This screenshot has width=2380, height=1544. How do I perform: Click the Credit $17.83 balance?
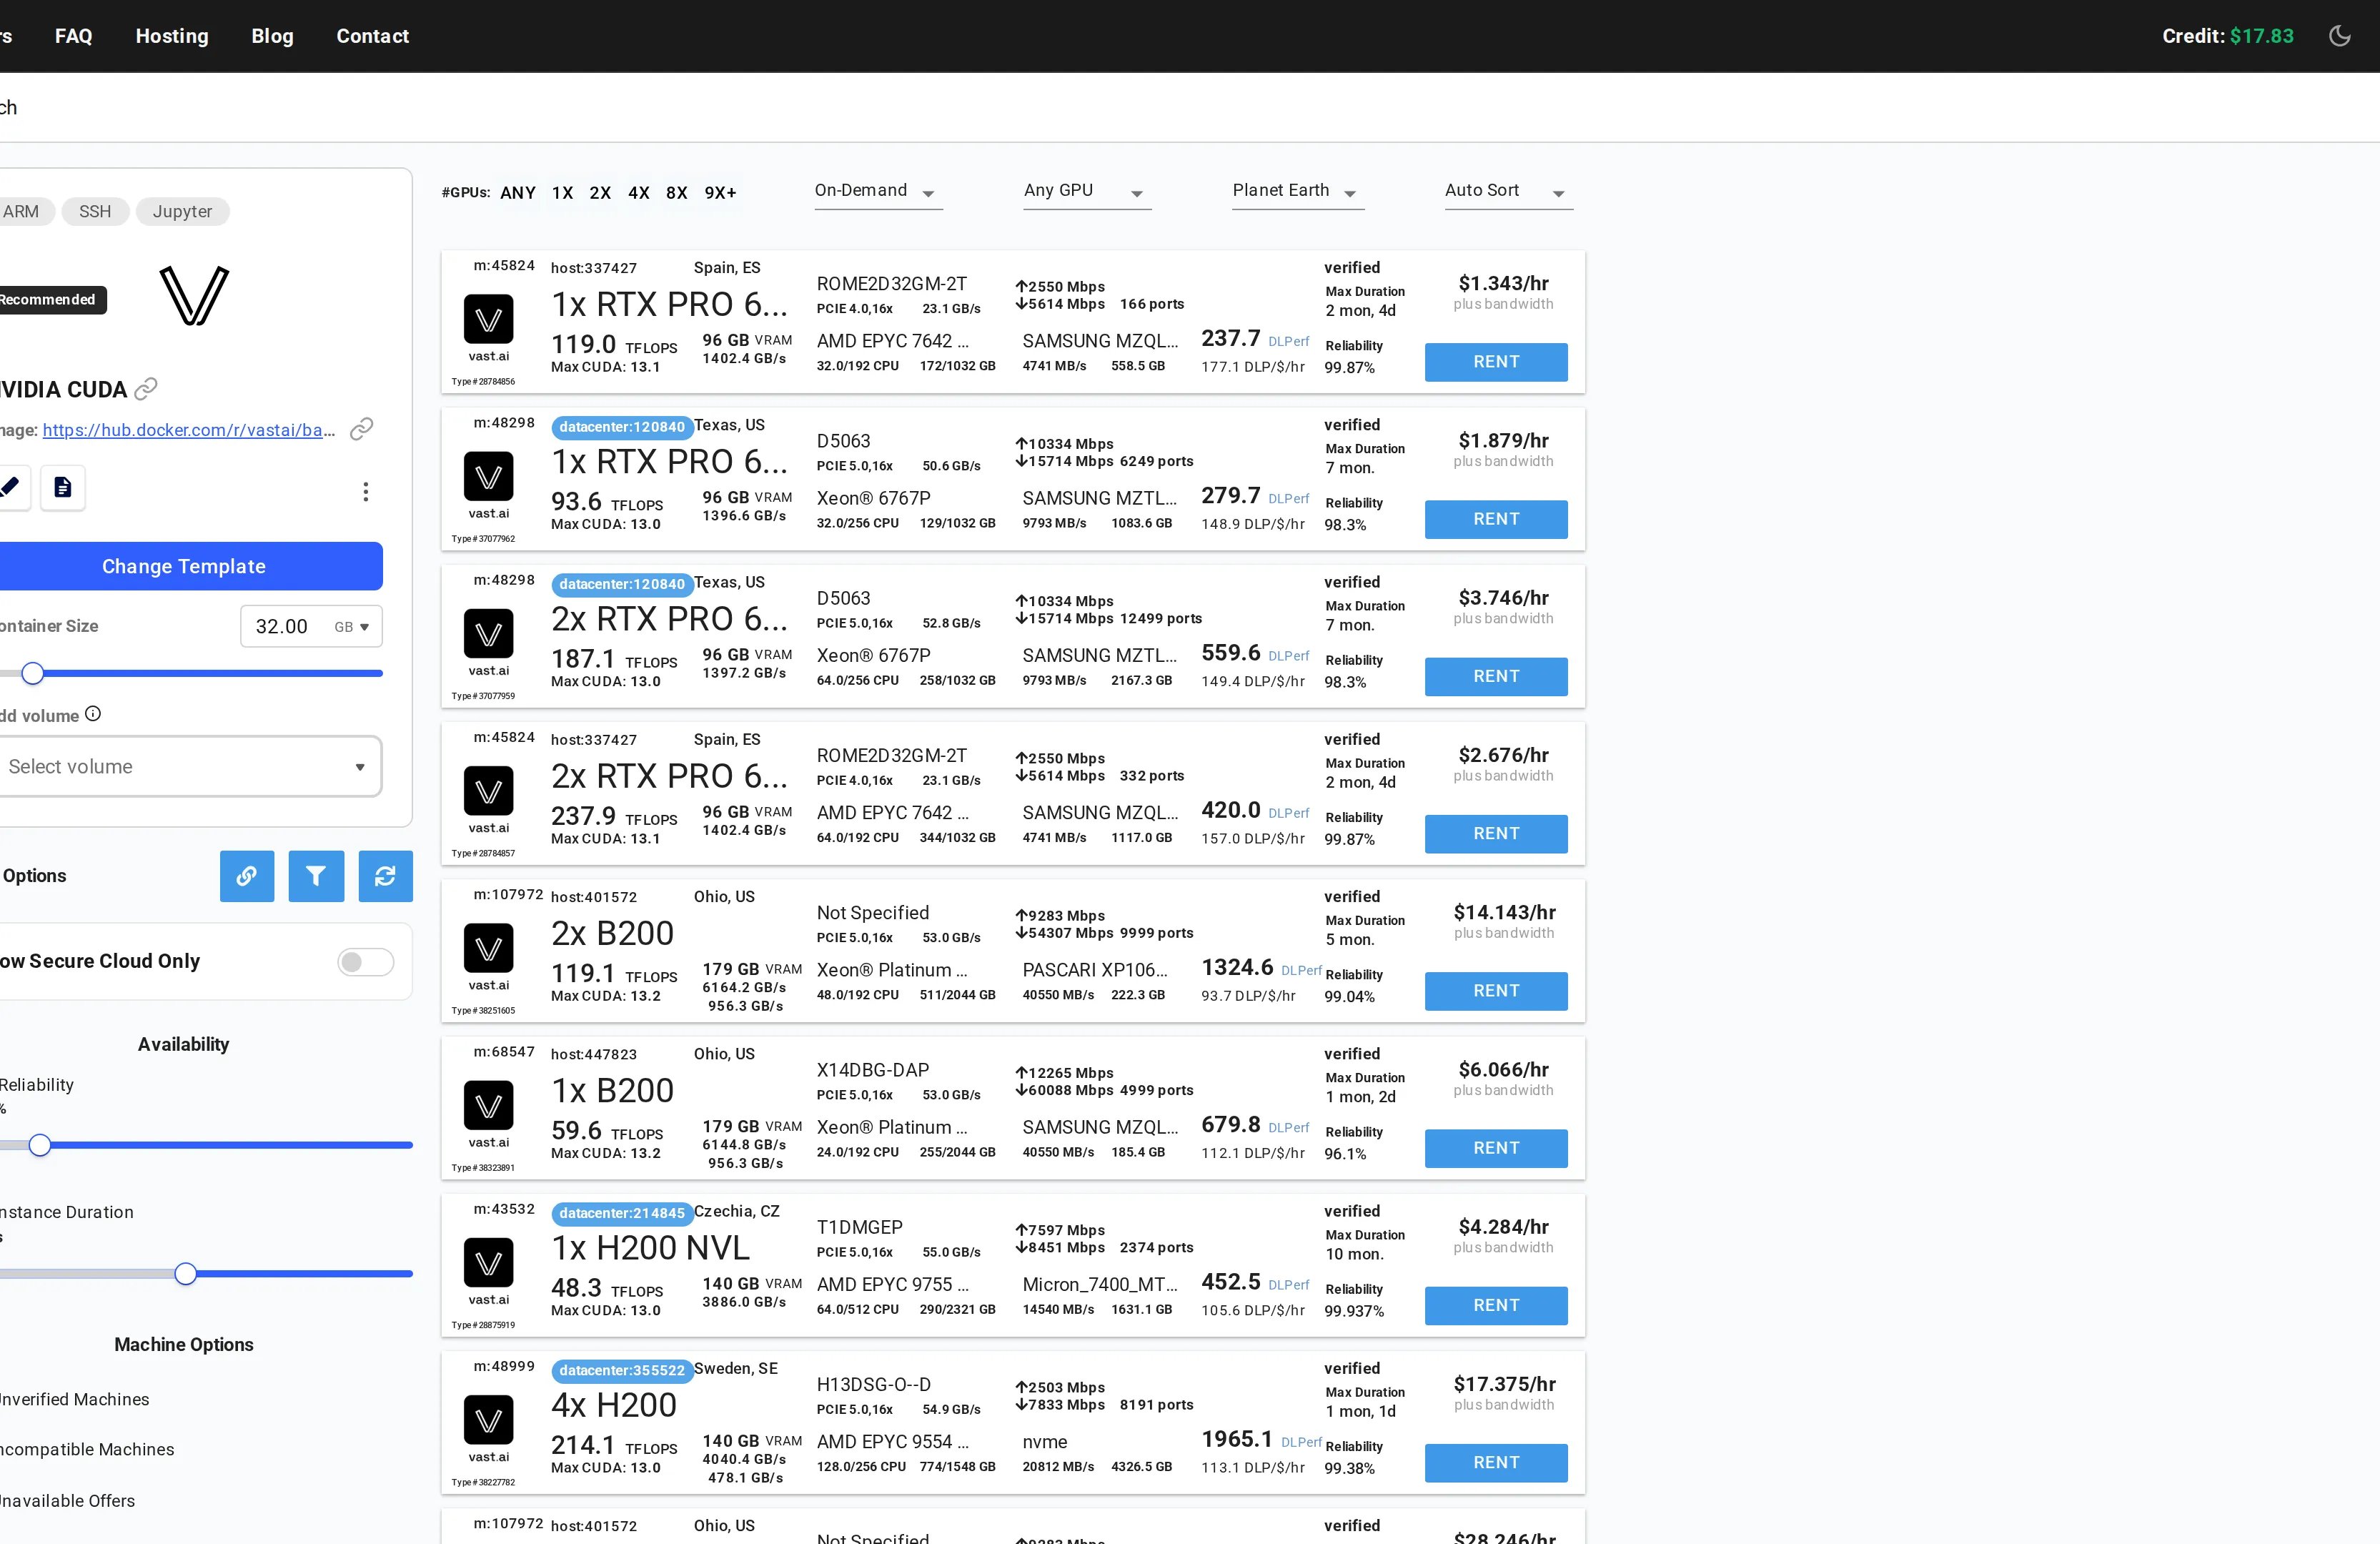pos(2228,36)
